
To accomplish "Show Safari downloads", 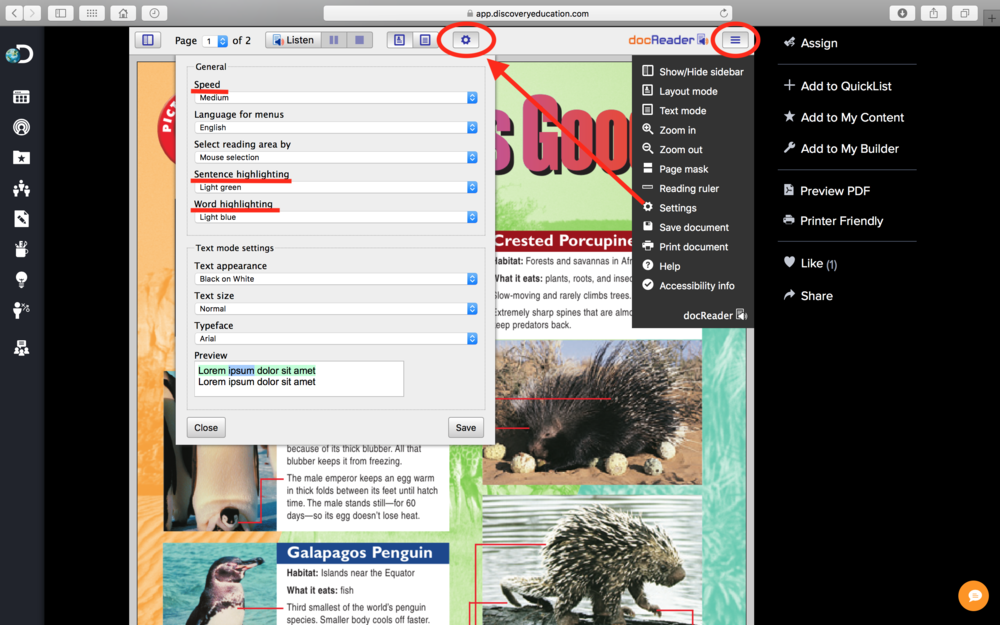I will click(x=902, y=13).
